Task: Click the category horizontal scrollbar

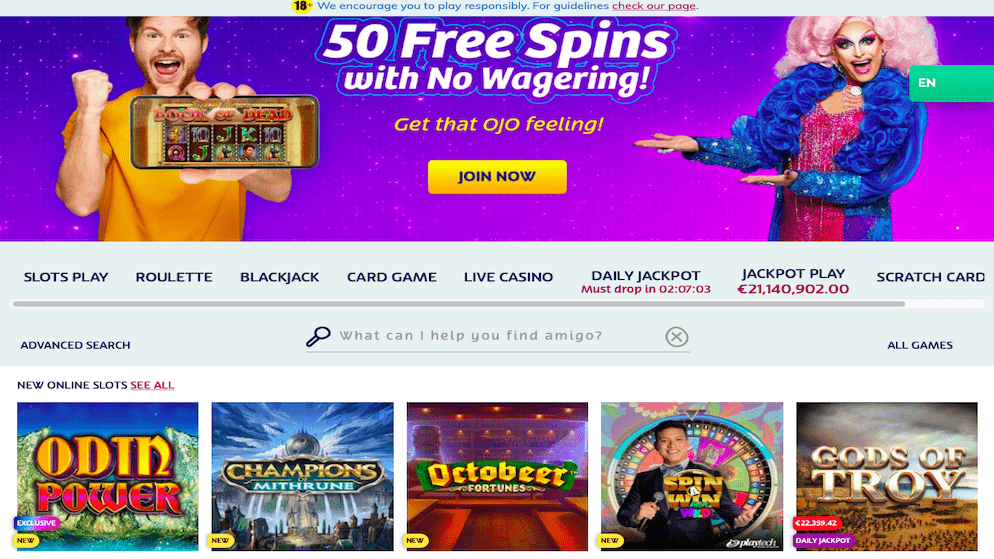Action: (458, 304)
